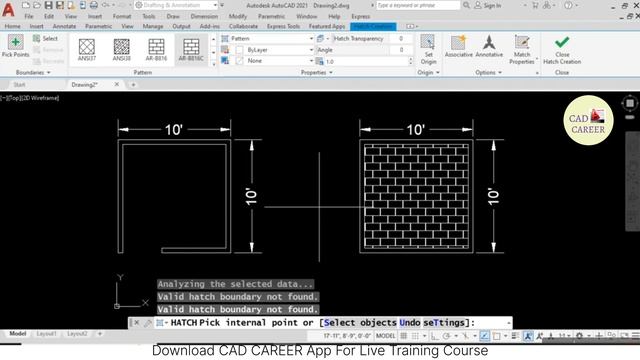640x360 pixels.
Task: Close the command line with X icon
Action: [137, 323]
